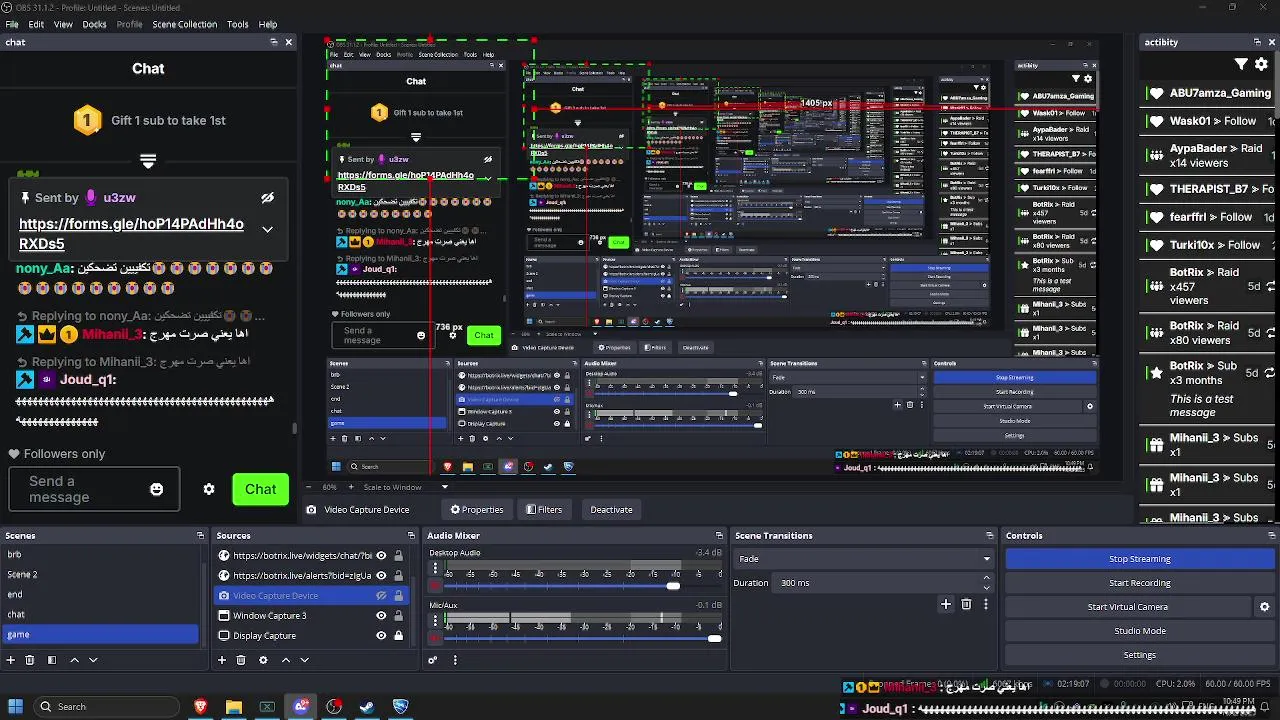This screenshot has height=720, width=1280.
Task: Open the Scene Collection menu
Action: pos(184,24)
